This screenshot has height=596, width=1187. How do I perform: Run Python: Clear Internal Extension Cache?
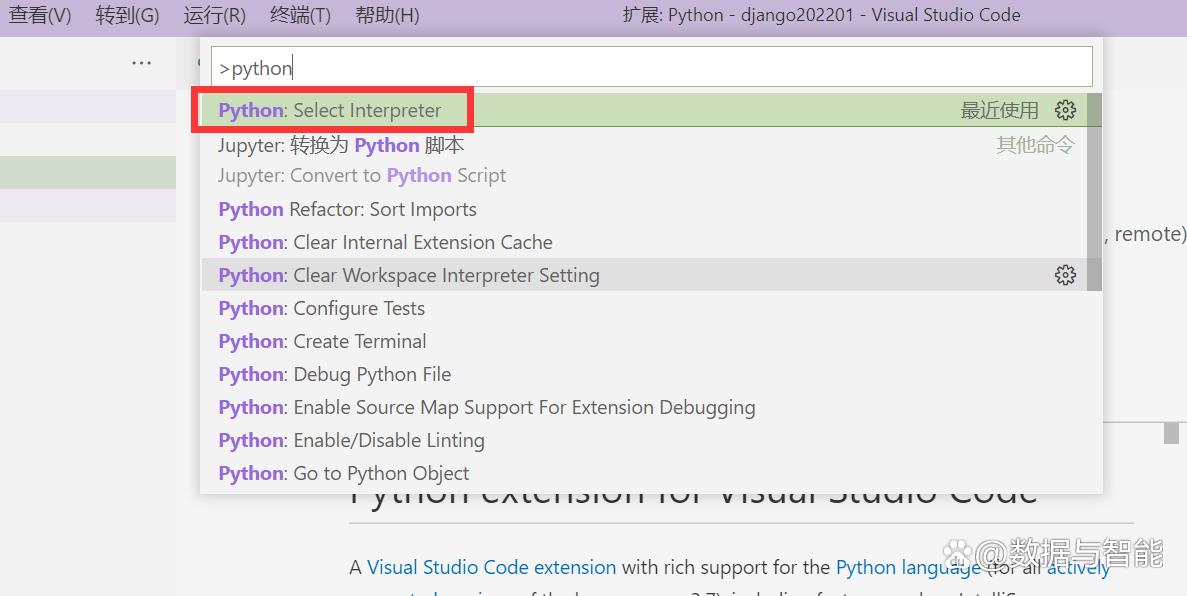click(x=385, y=242)
